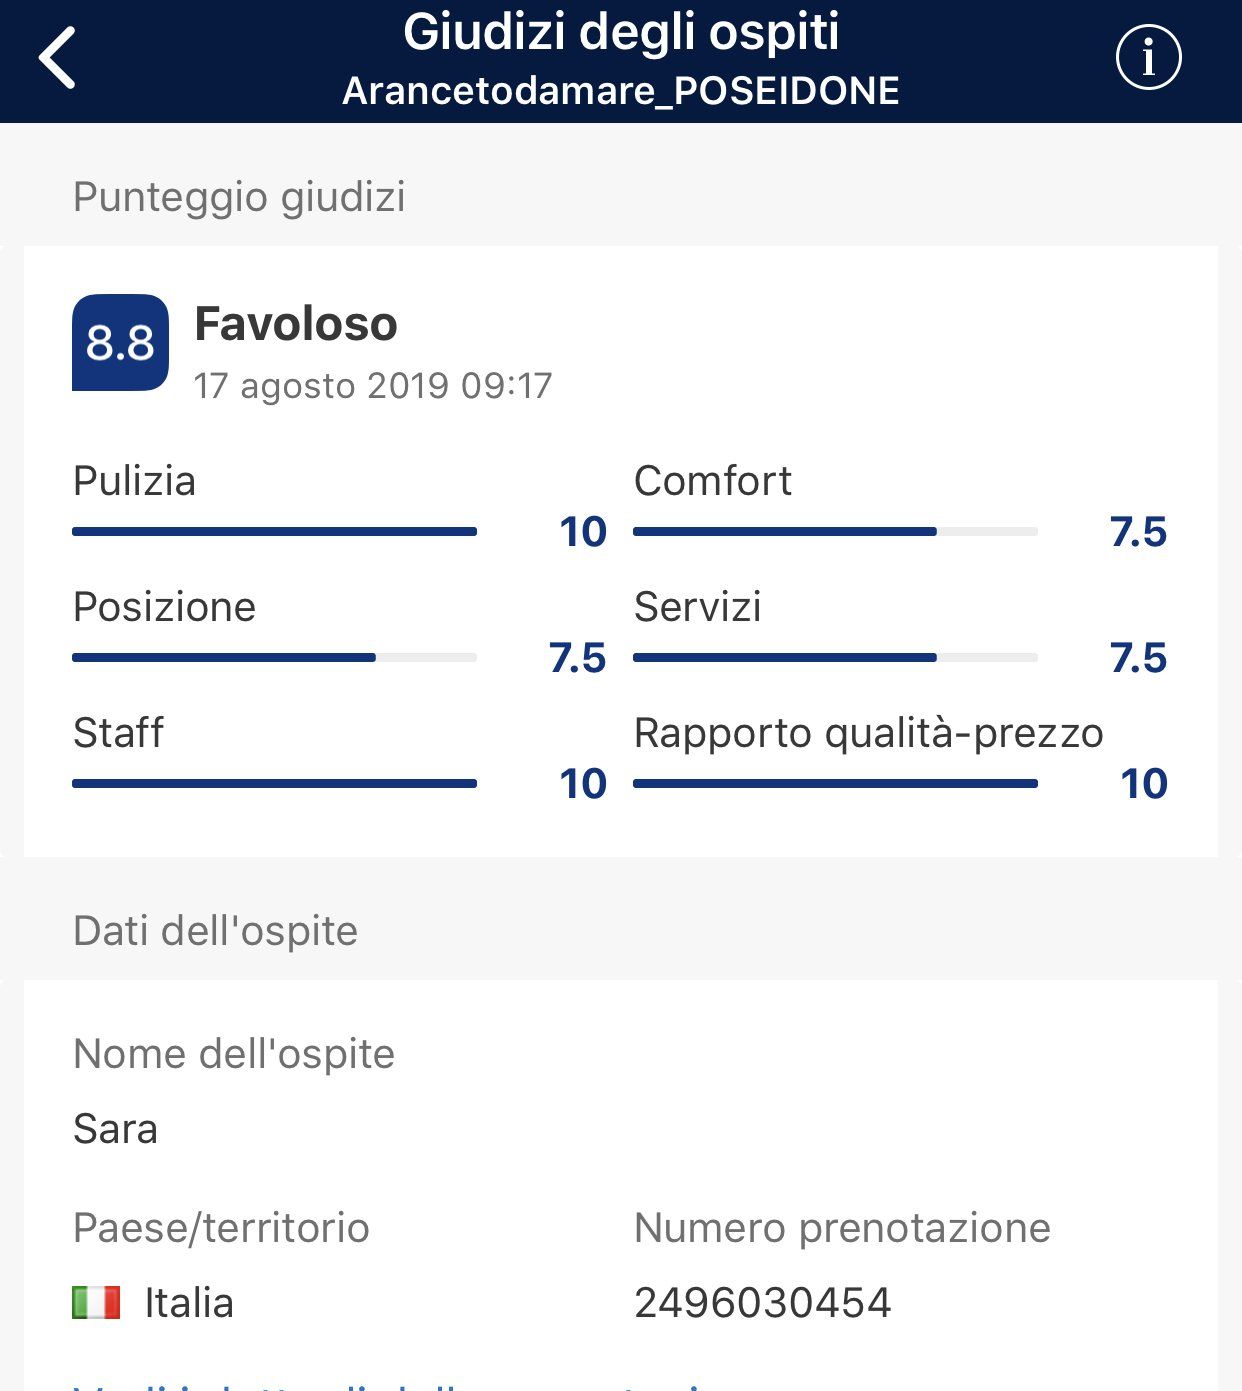Tap the back arrow in header
Image resolution: width=1242 pixels, height=1391 pixels.
click(x=57, y=58)
